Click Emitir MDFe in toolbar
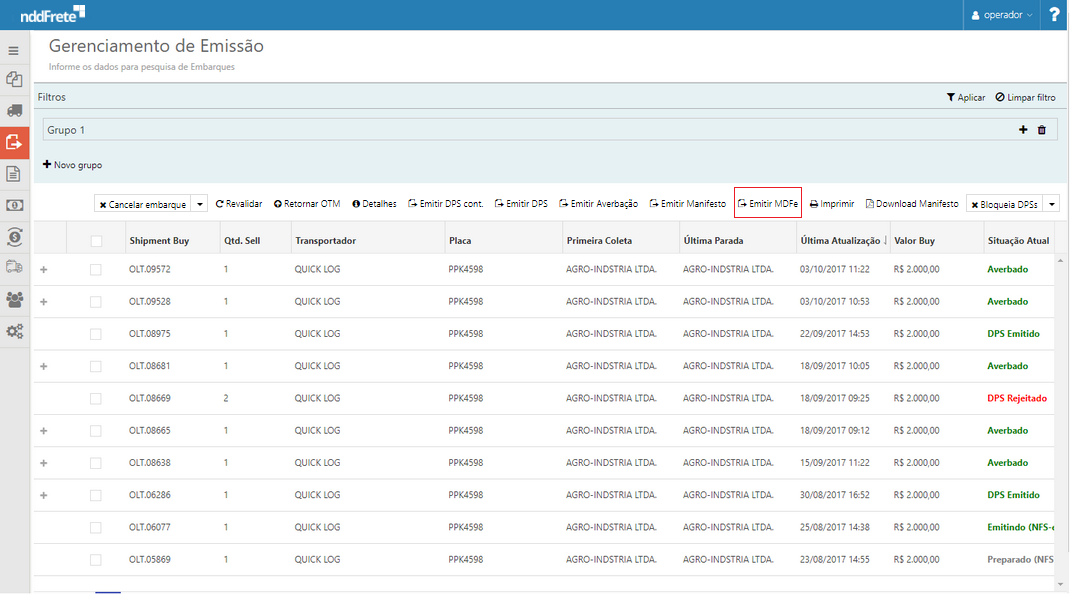This screenshot has height=595, width=1070. [767, 204]
